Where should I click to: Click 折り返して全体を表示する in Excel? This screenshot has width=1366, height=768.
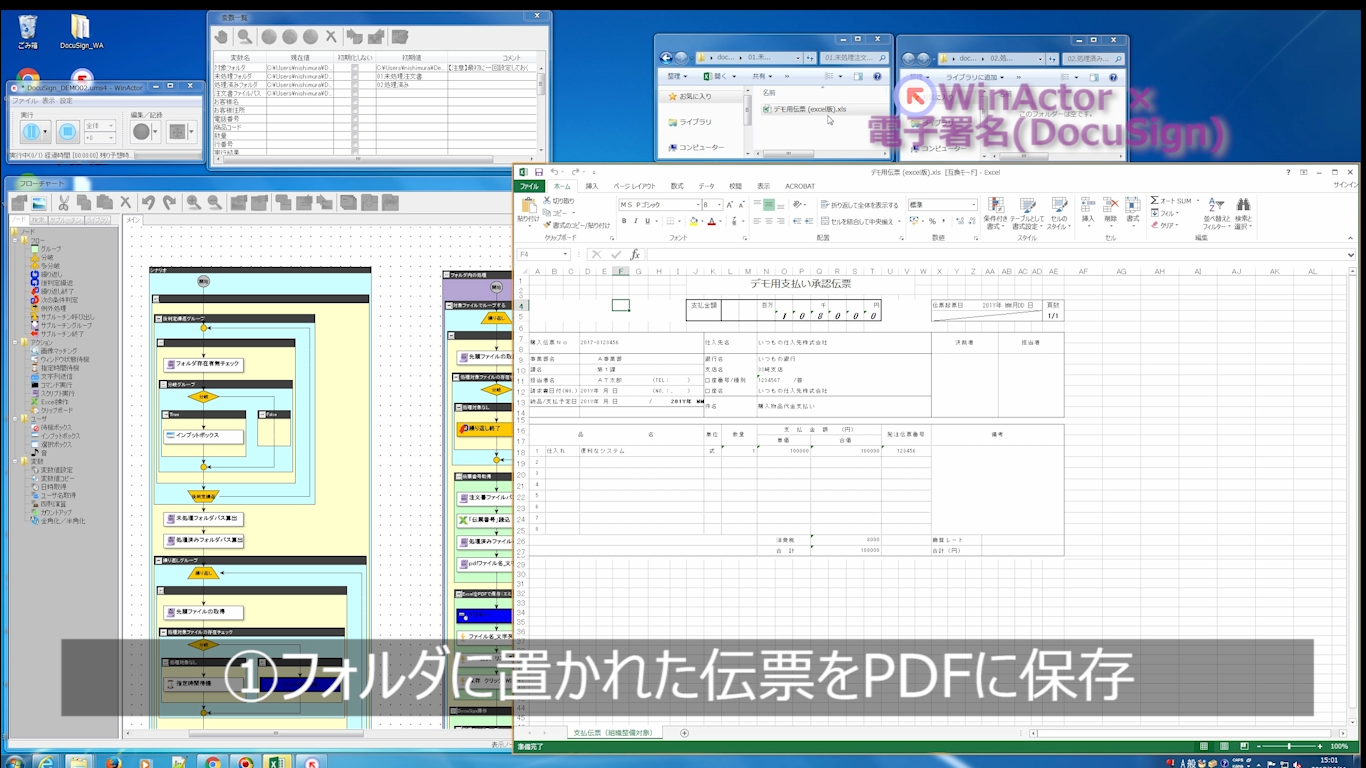pyautogui.click(x=859, y=205)
